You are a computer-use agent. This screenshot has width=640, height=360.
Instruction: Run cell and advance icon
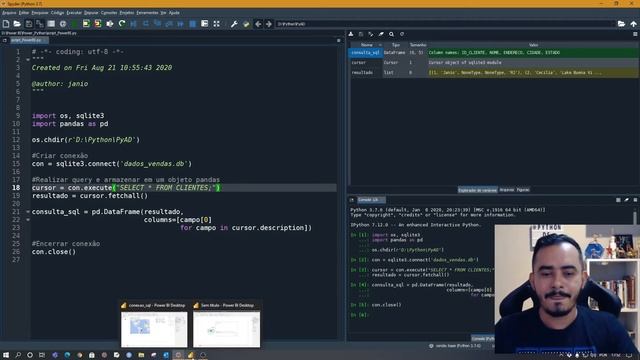98,24
